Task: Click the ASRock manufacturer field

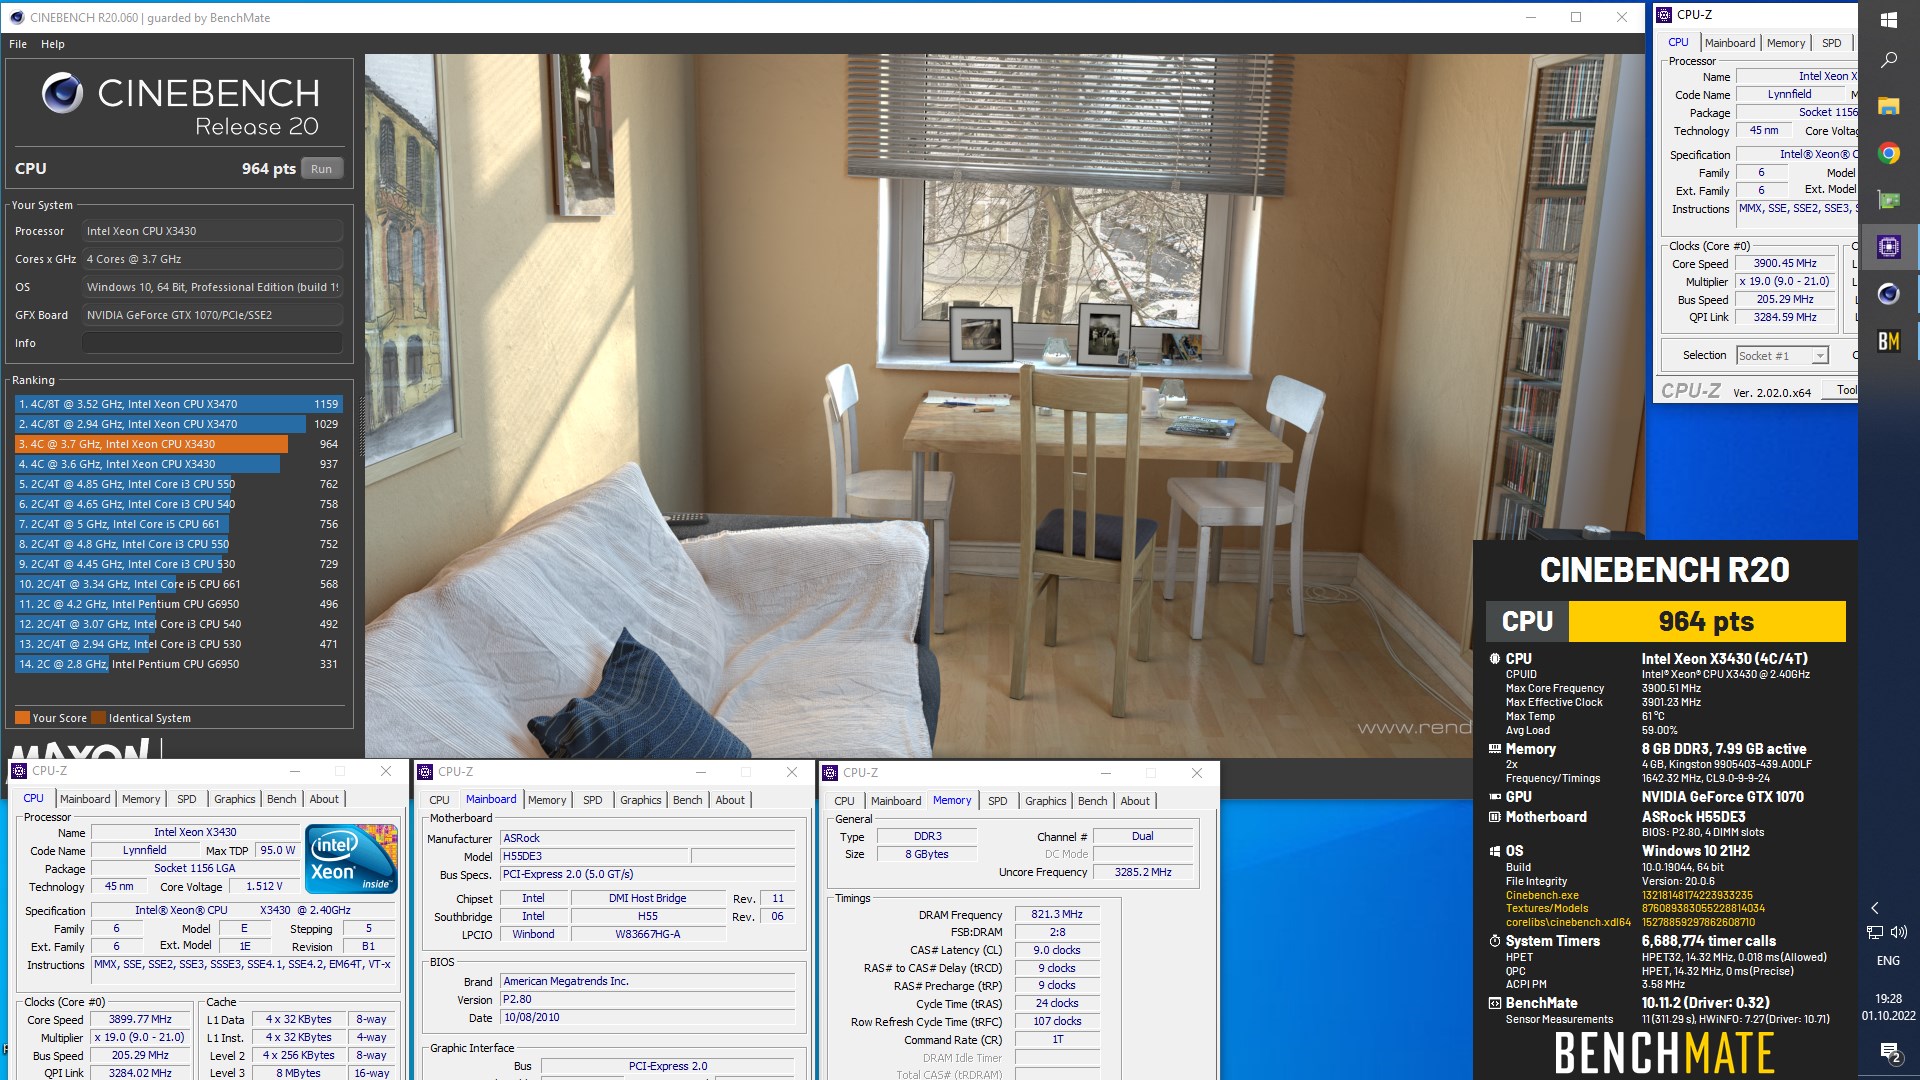Action: click(x=647, y=838)
